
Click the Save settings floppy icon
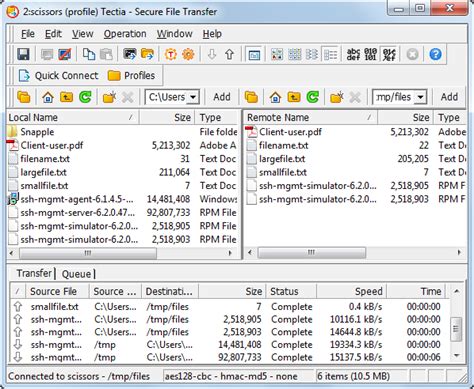click(x=23, y=54)
